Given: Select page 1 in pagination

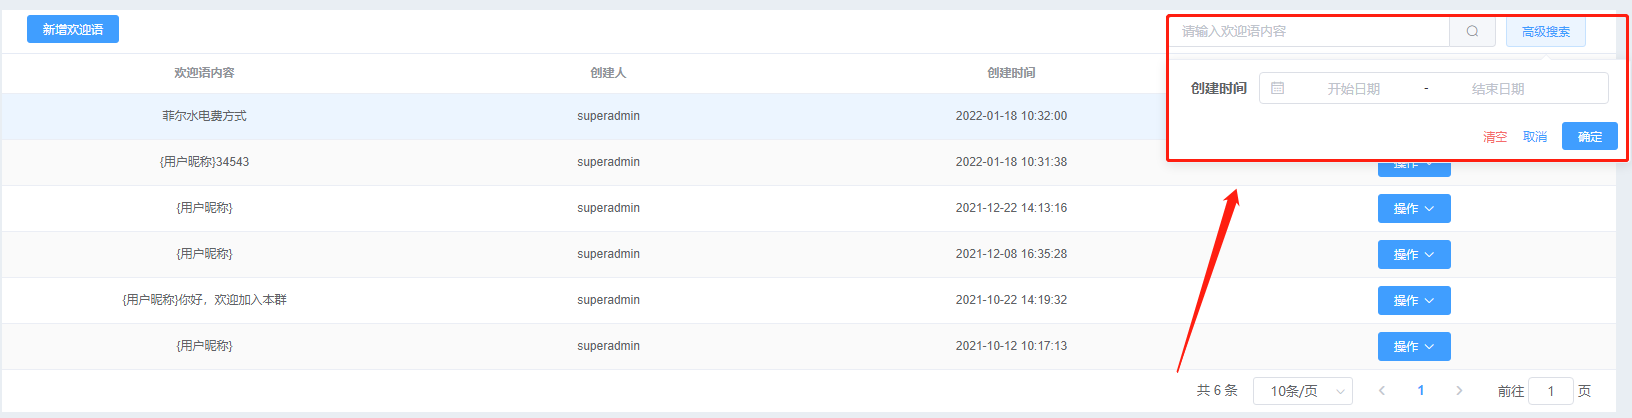Looking at the screenshot, I should [x=1420, y=391].
